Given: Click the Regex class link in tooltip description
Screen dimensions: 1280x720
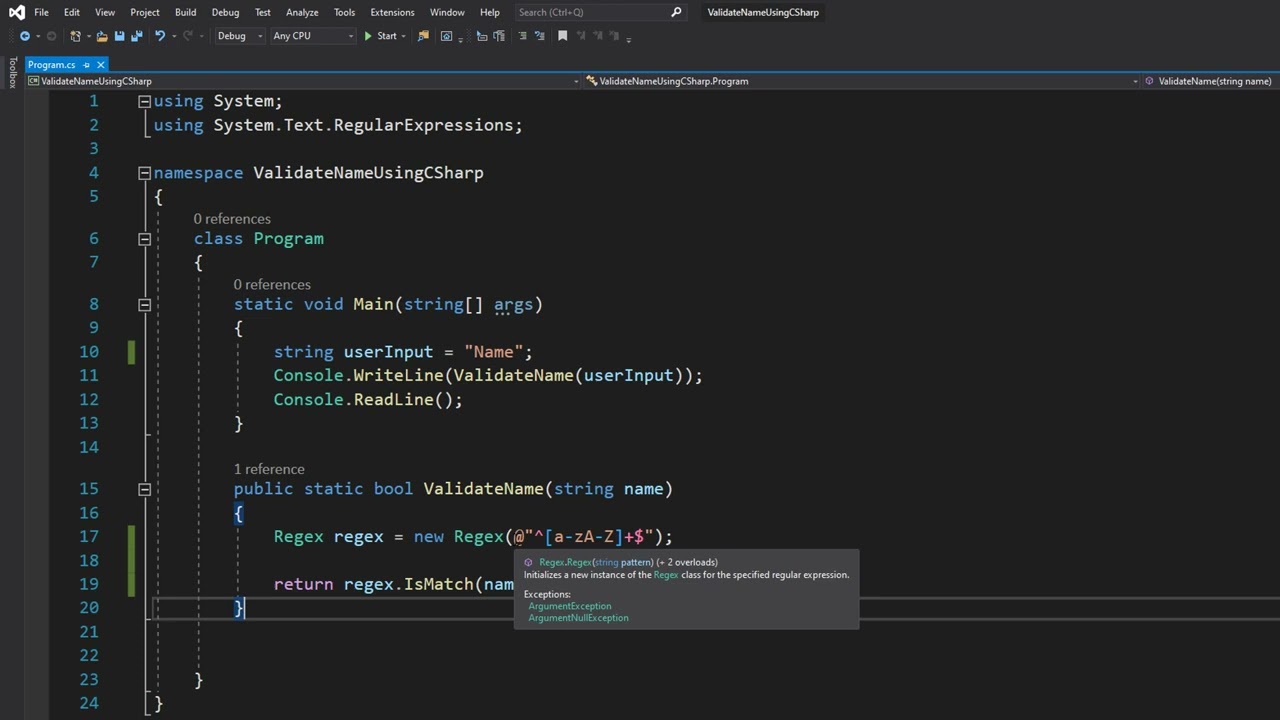Looking at the screenshot, I should [x=666, y=575].
